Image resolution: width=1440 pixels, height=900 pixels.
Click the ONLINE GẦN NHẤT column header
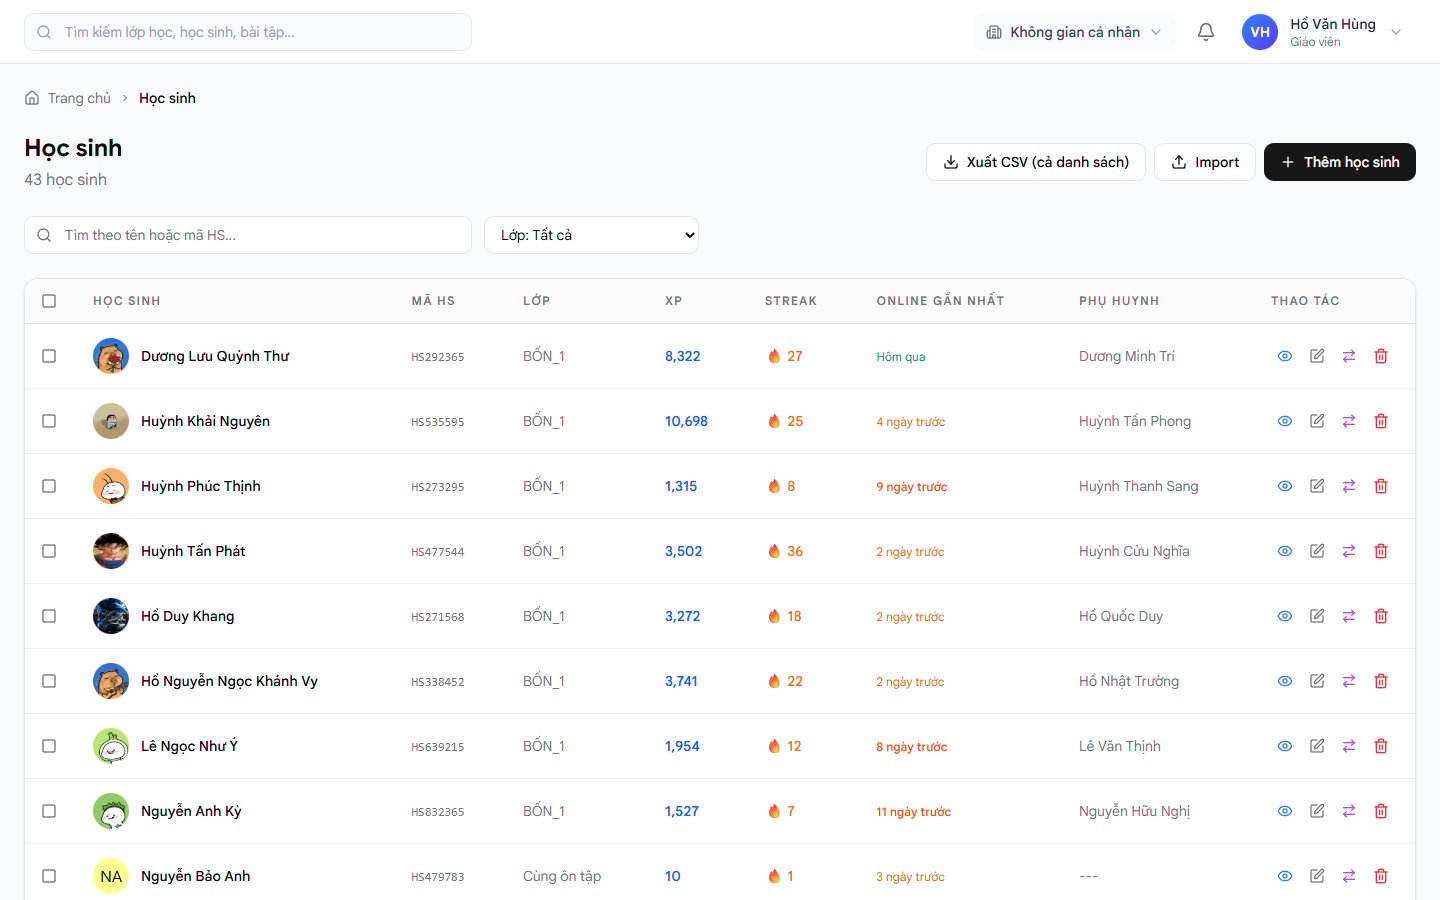click(940, 301)
